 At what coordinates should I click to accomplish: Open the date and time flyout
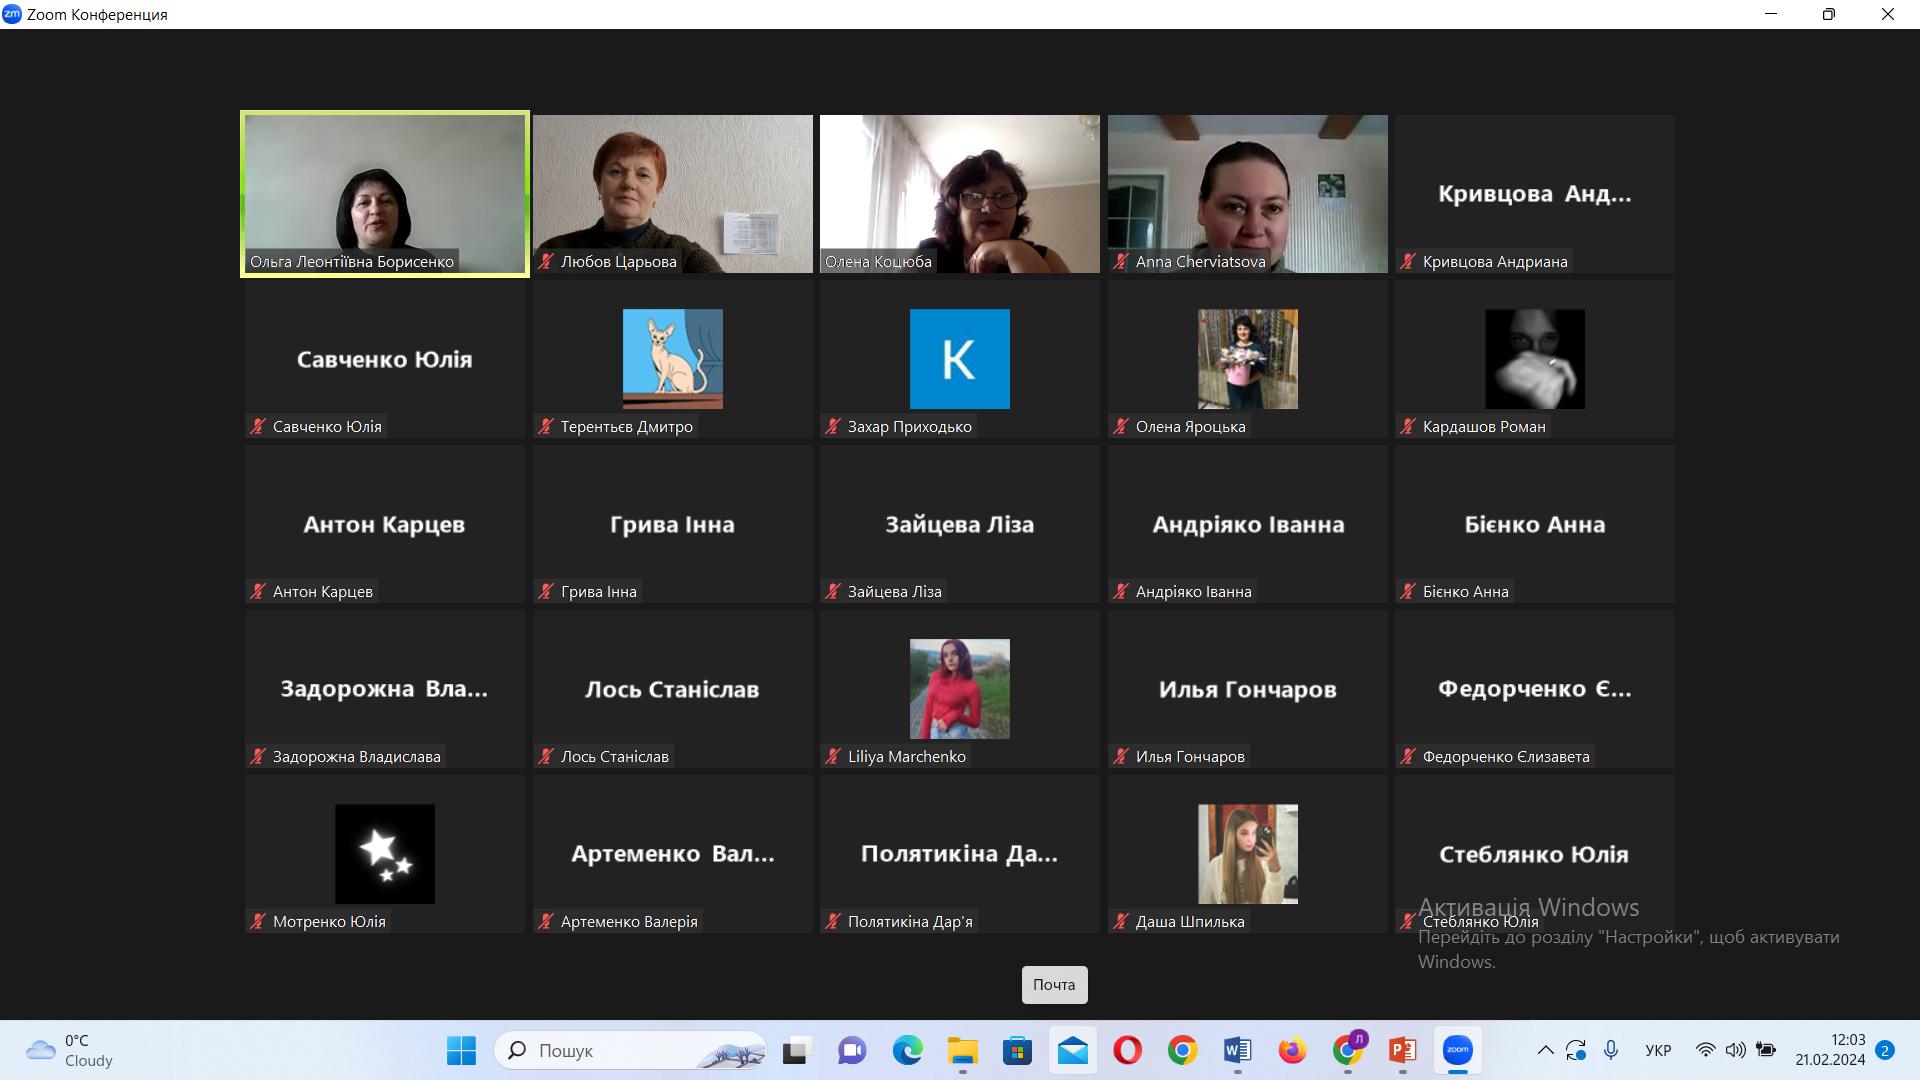1829,1050
